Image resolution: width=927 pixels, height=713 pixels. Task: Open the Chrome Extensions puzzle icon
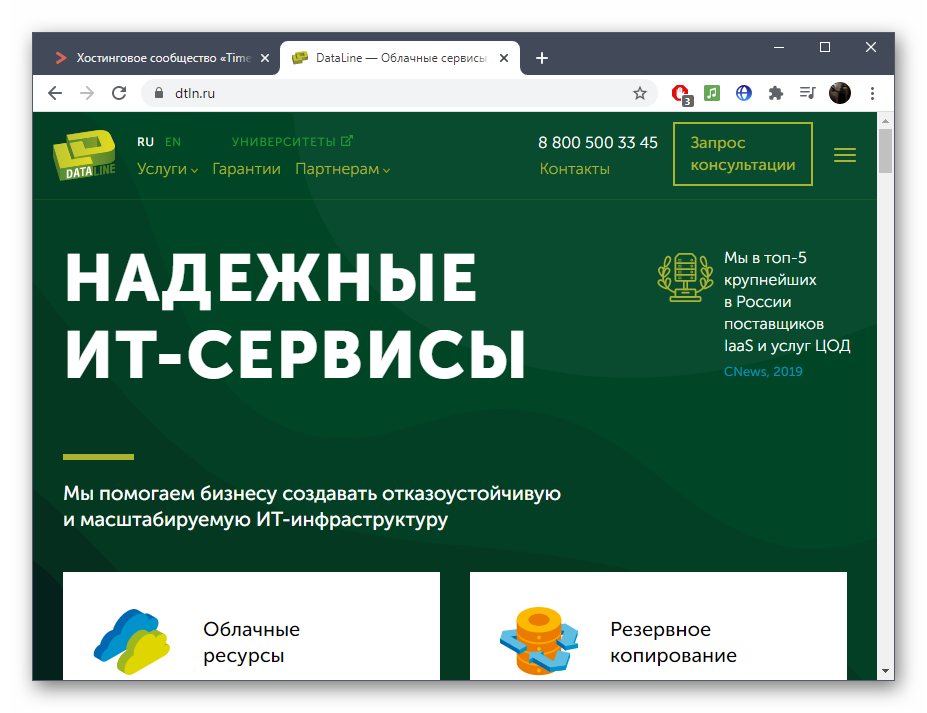775,93
